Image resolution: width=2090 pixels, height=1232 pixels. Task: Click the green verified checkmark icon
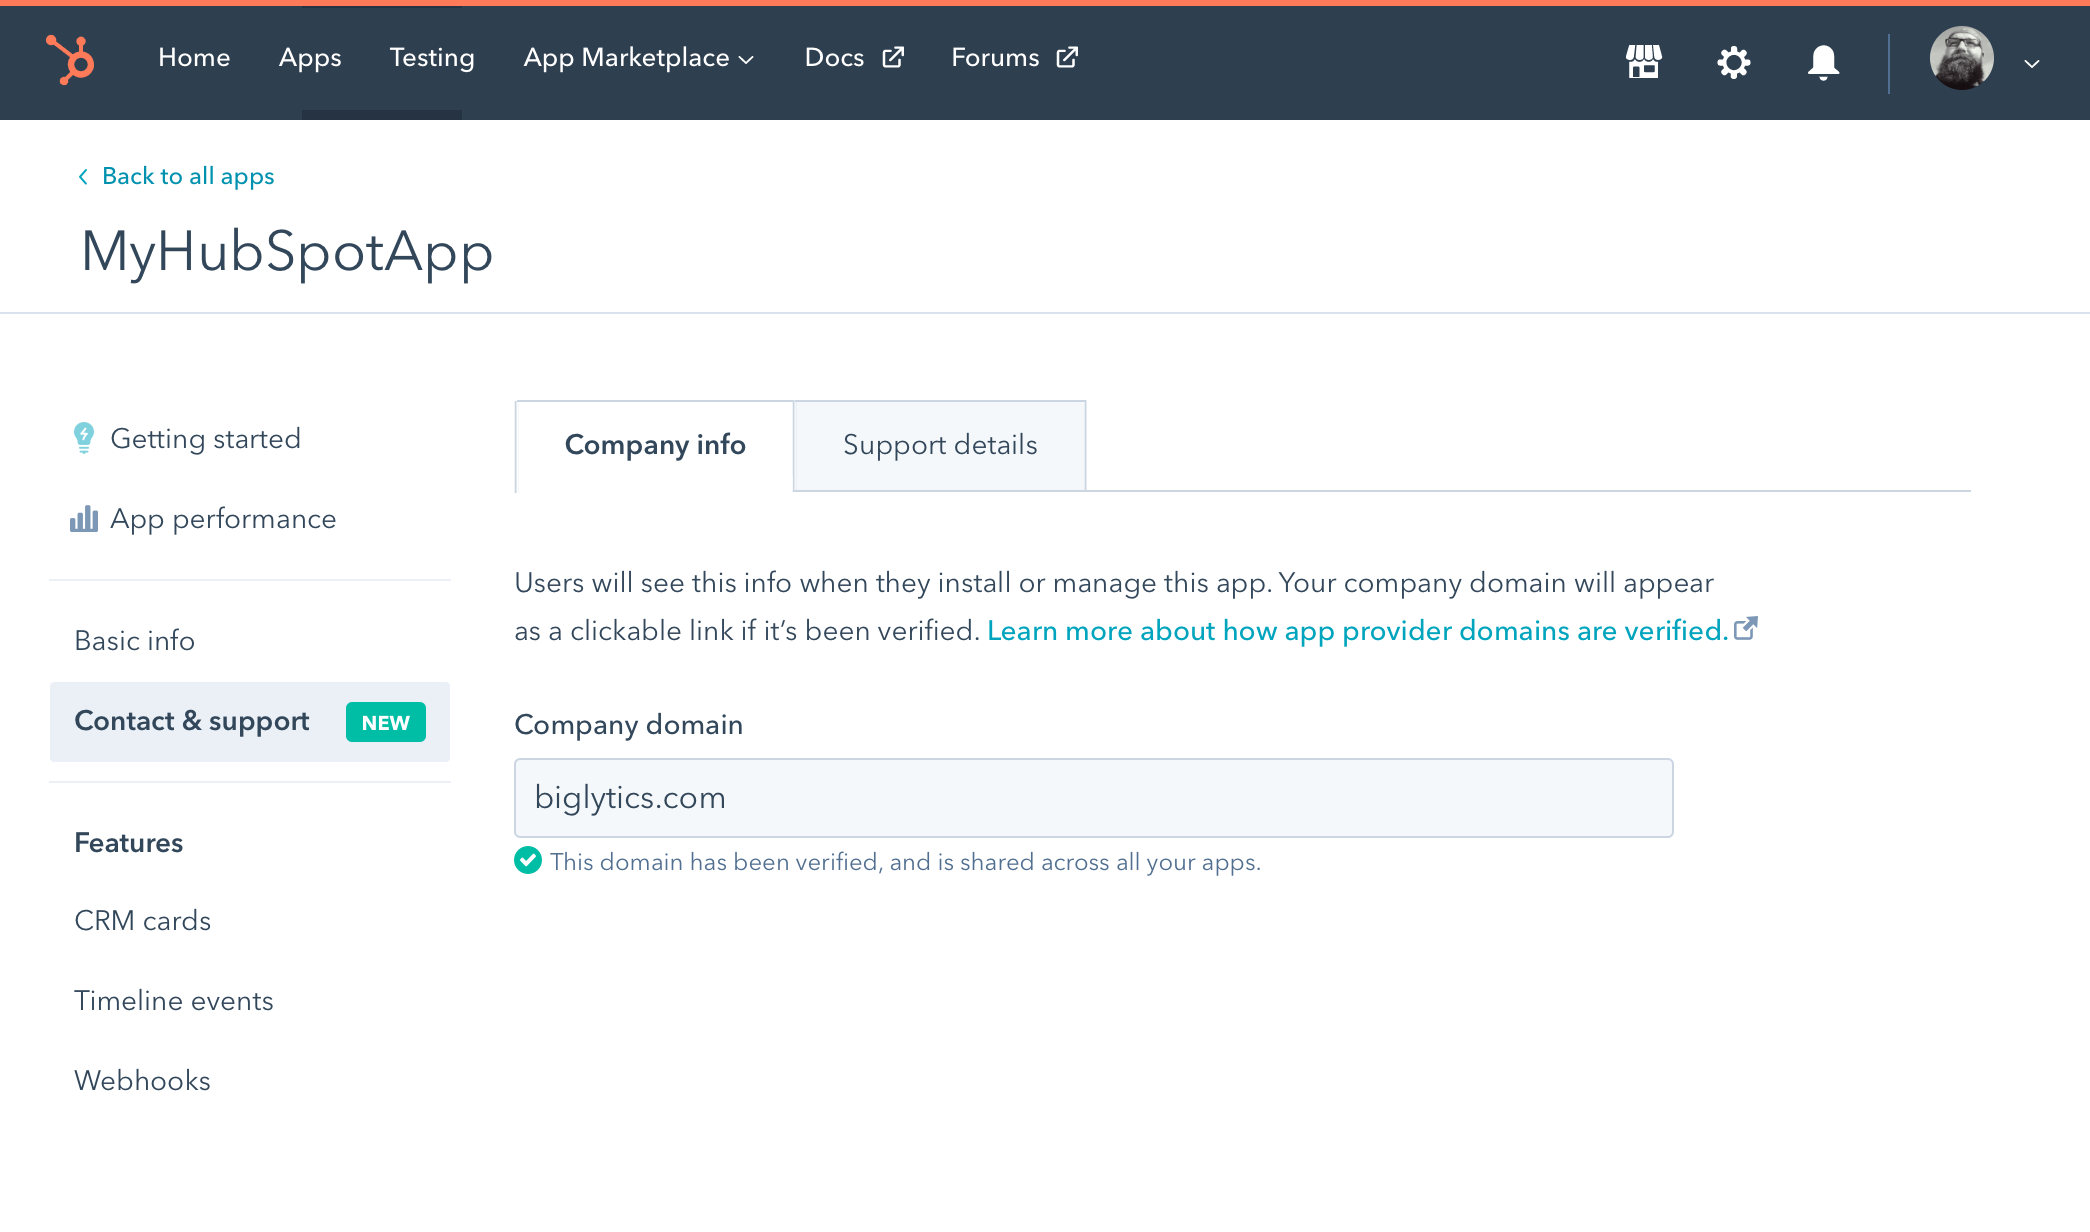pos(528,860)
